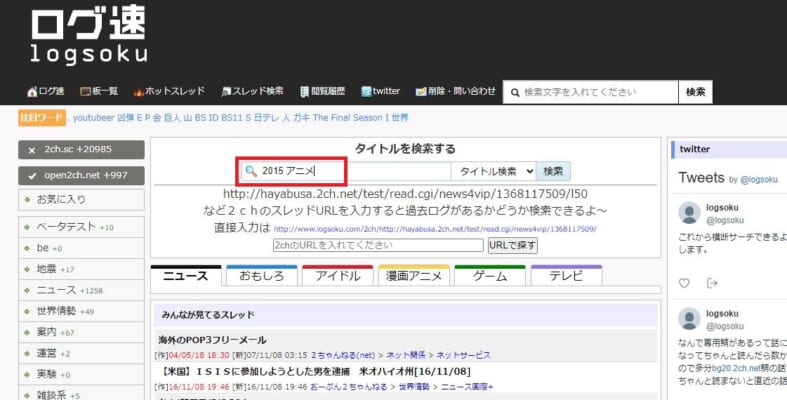Open the スレッド検索 thread search menu
The width and height of the screenshot is (787, 400).
tap(252, 91)
